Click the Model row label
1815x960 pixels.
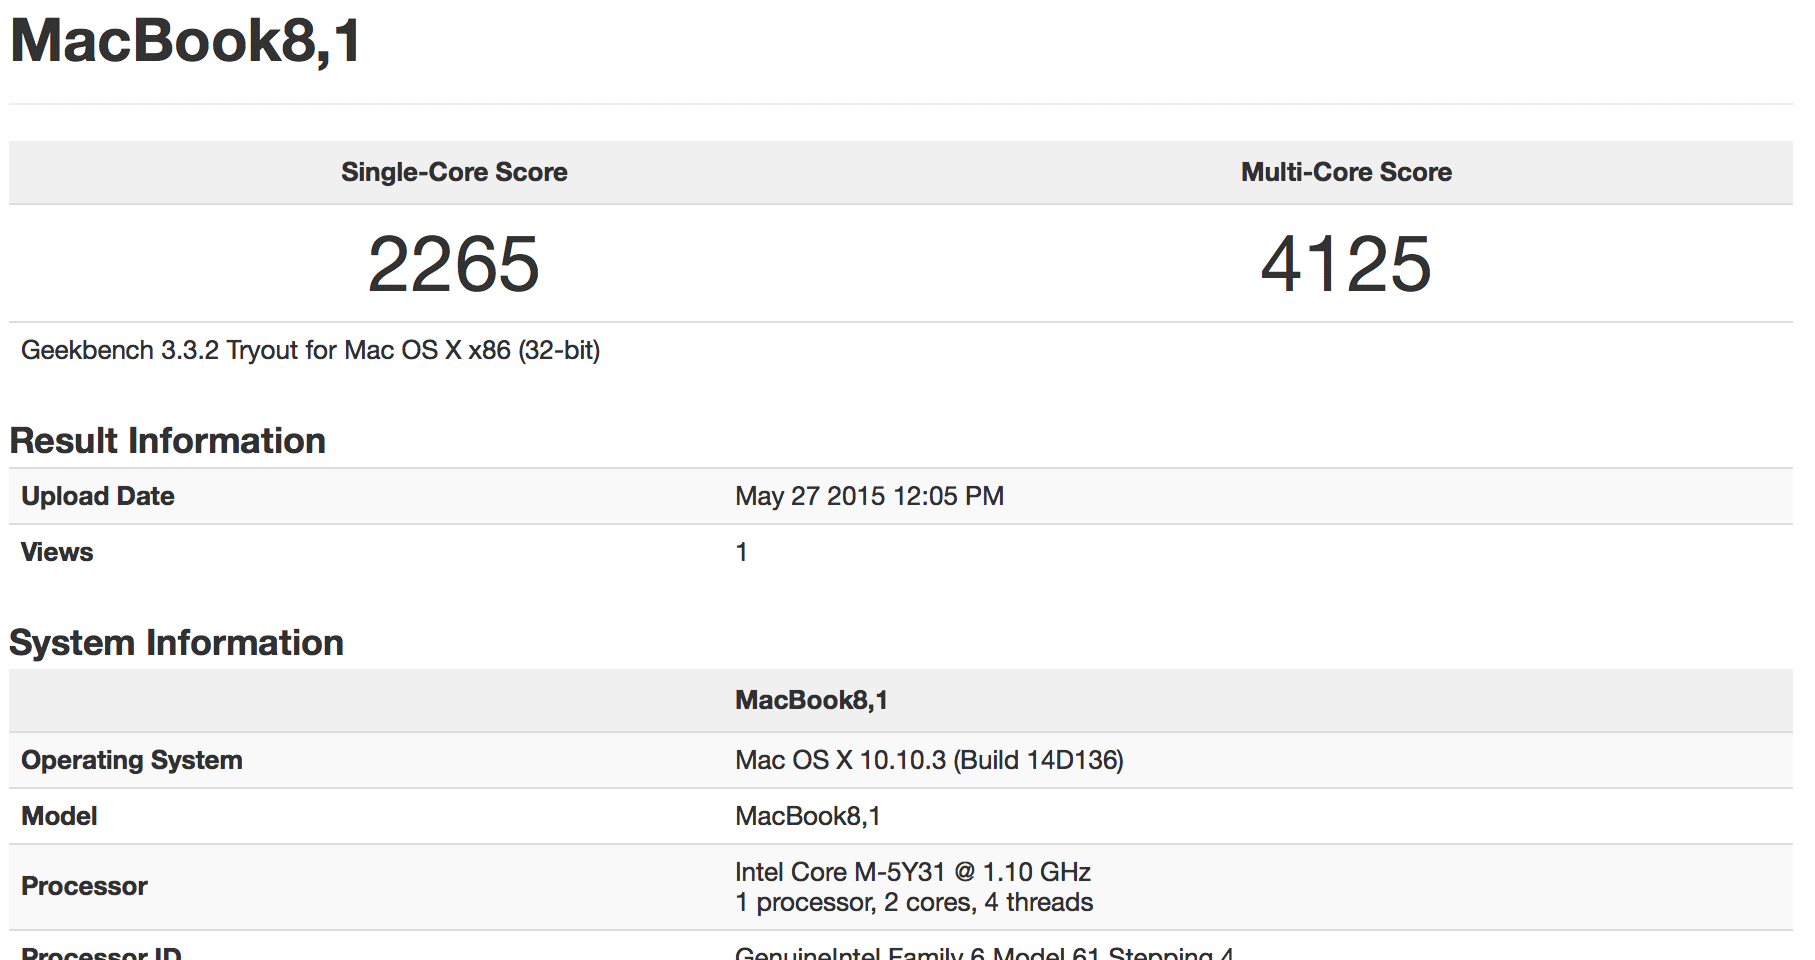(x=59, y=816)
